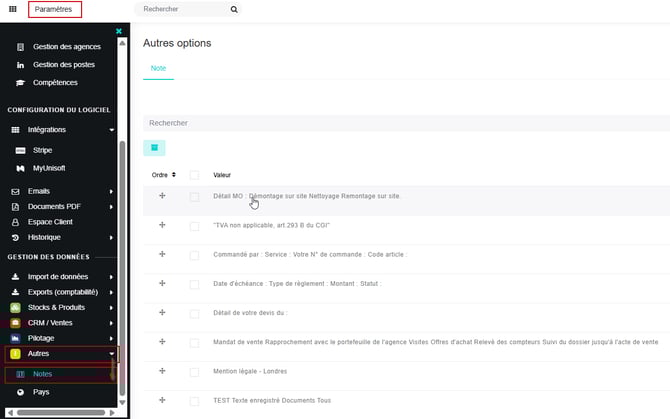Close sidebar with the teal X icon
This screenshot has width=670, height=419.
point(119,32)
